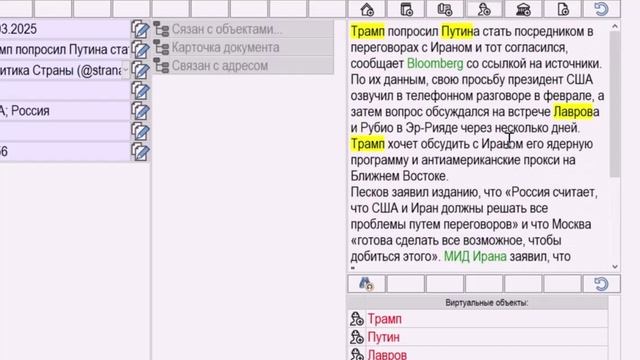Screen dimensions: 640x360
Task: Click into the 'А; Россия' field
Action: point(64,111)
